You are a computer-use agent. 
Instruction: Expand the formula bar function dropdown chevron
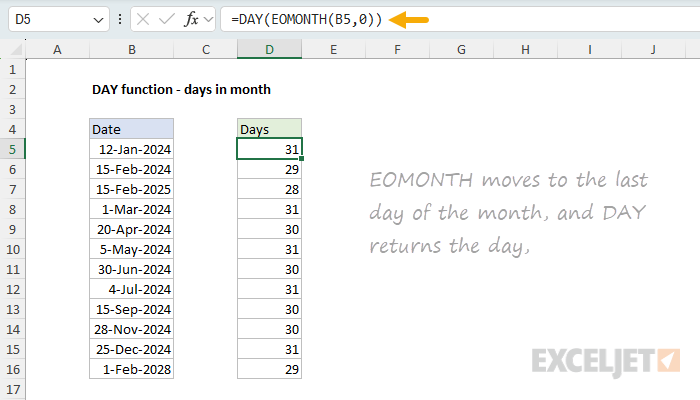coord(208,20)
